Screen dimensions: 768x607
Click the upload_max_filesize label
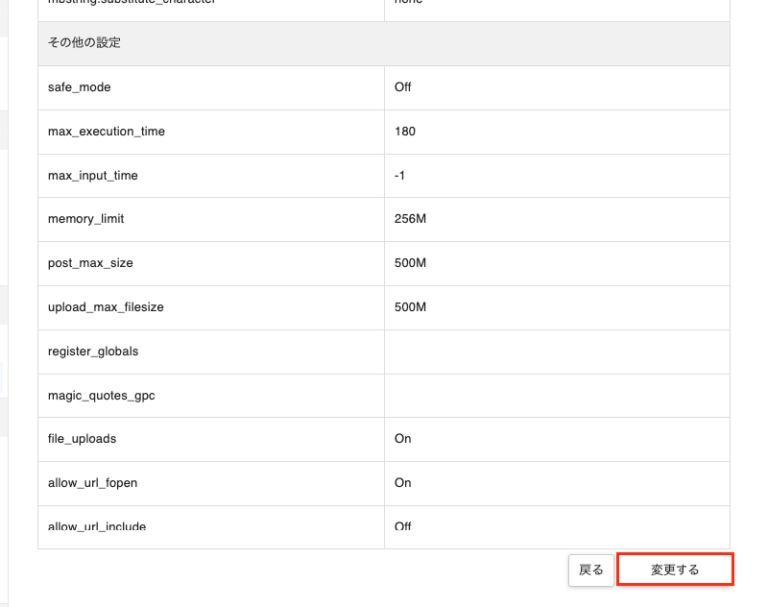click(x=105, y=307)
